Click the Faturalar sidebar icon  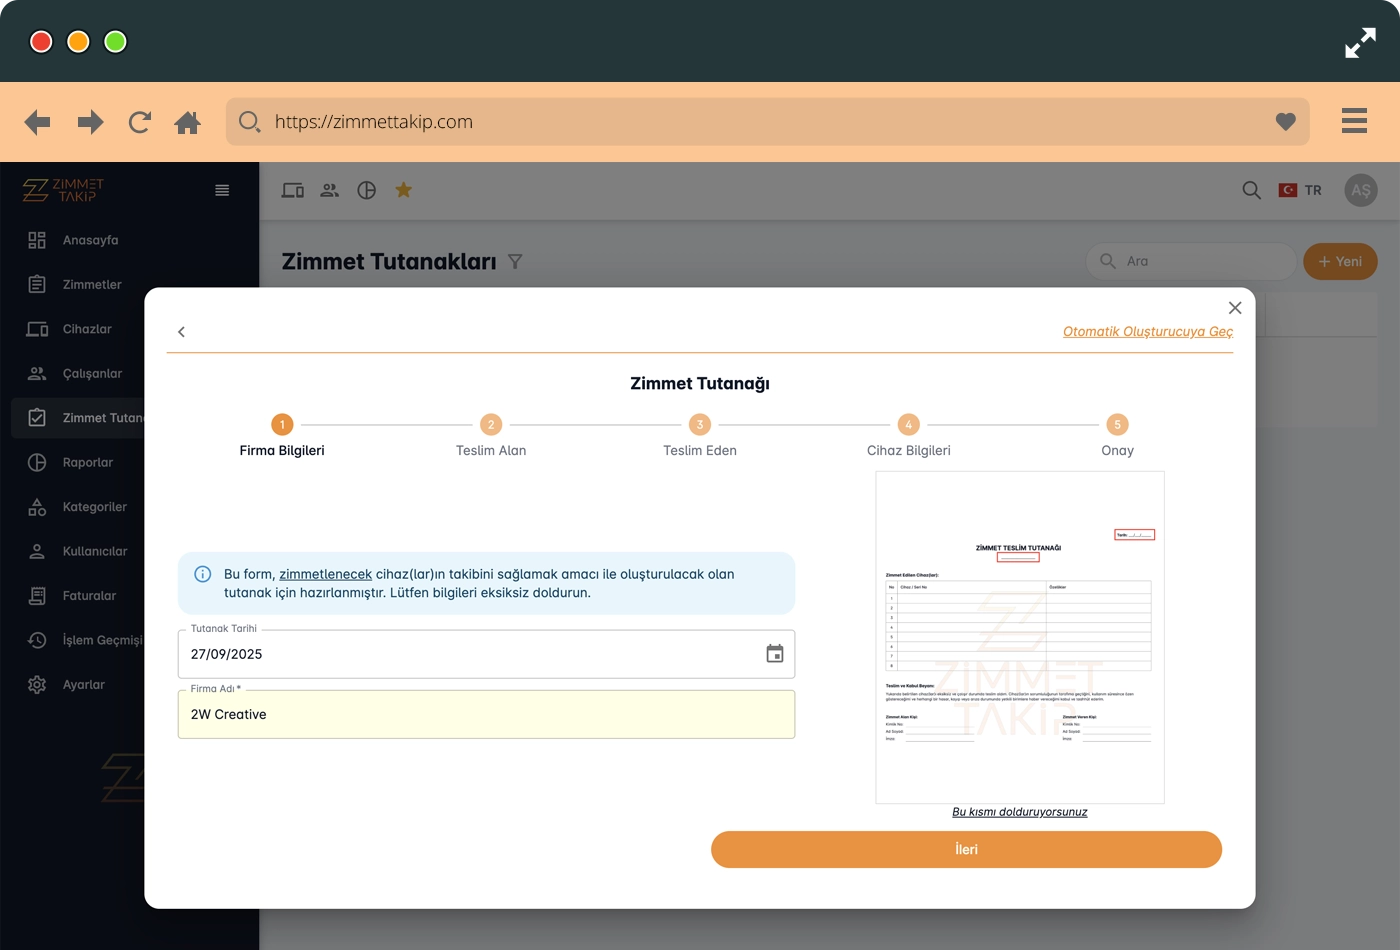tap(37, 596)
